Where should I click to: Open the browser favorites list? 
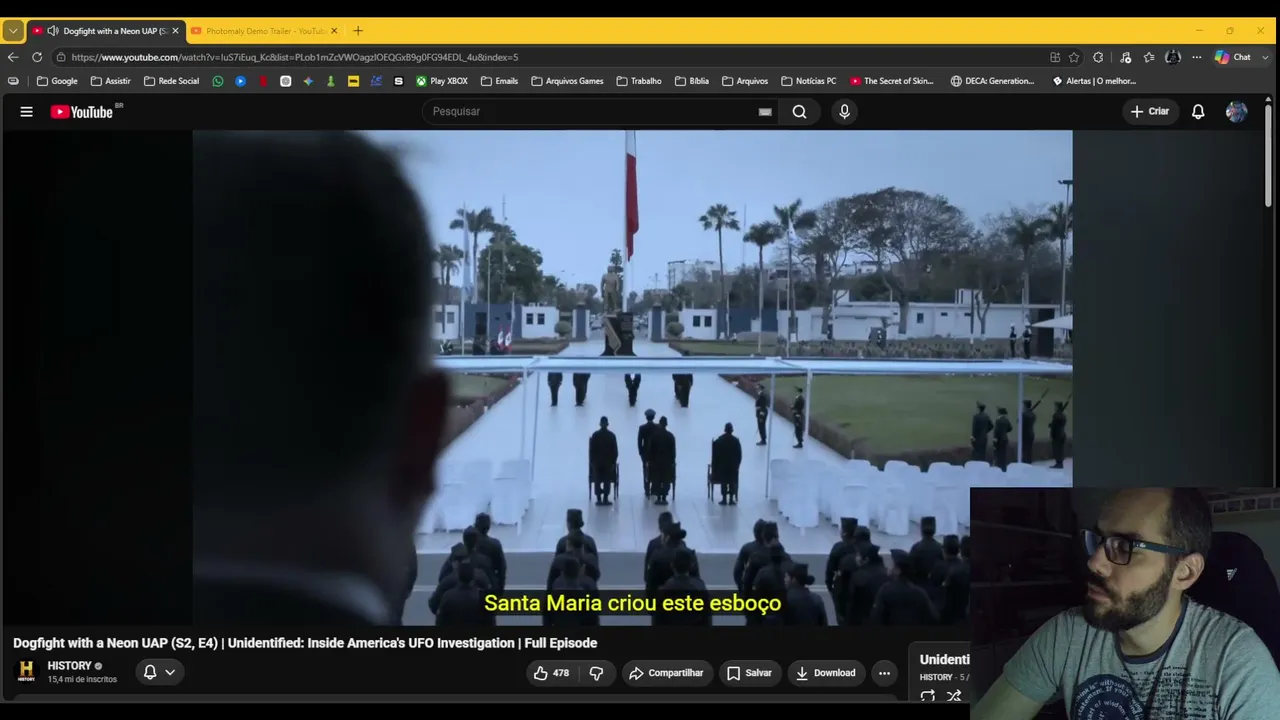pos(1149,57)
